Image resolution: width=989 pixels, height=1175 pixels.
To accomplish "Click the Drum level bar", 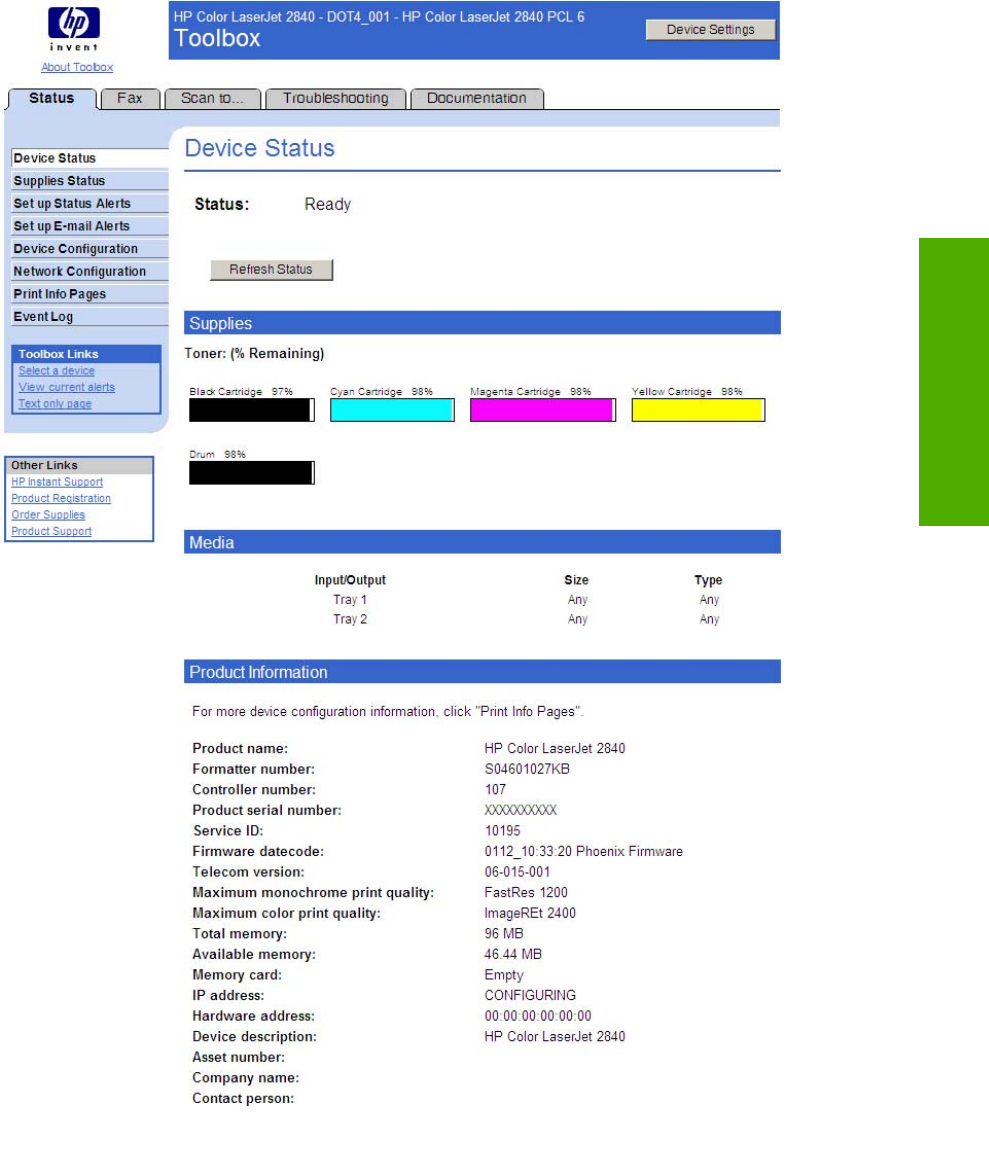I will pyautogui.click(x=252, y=473).
